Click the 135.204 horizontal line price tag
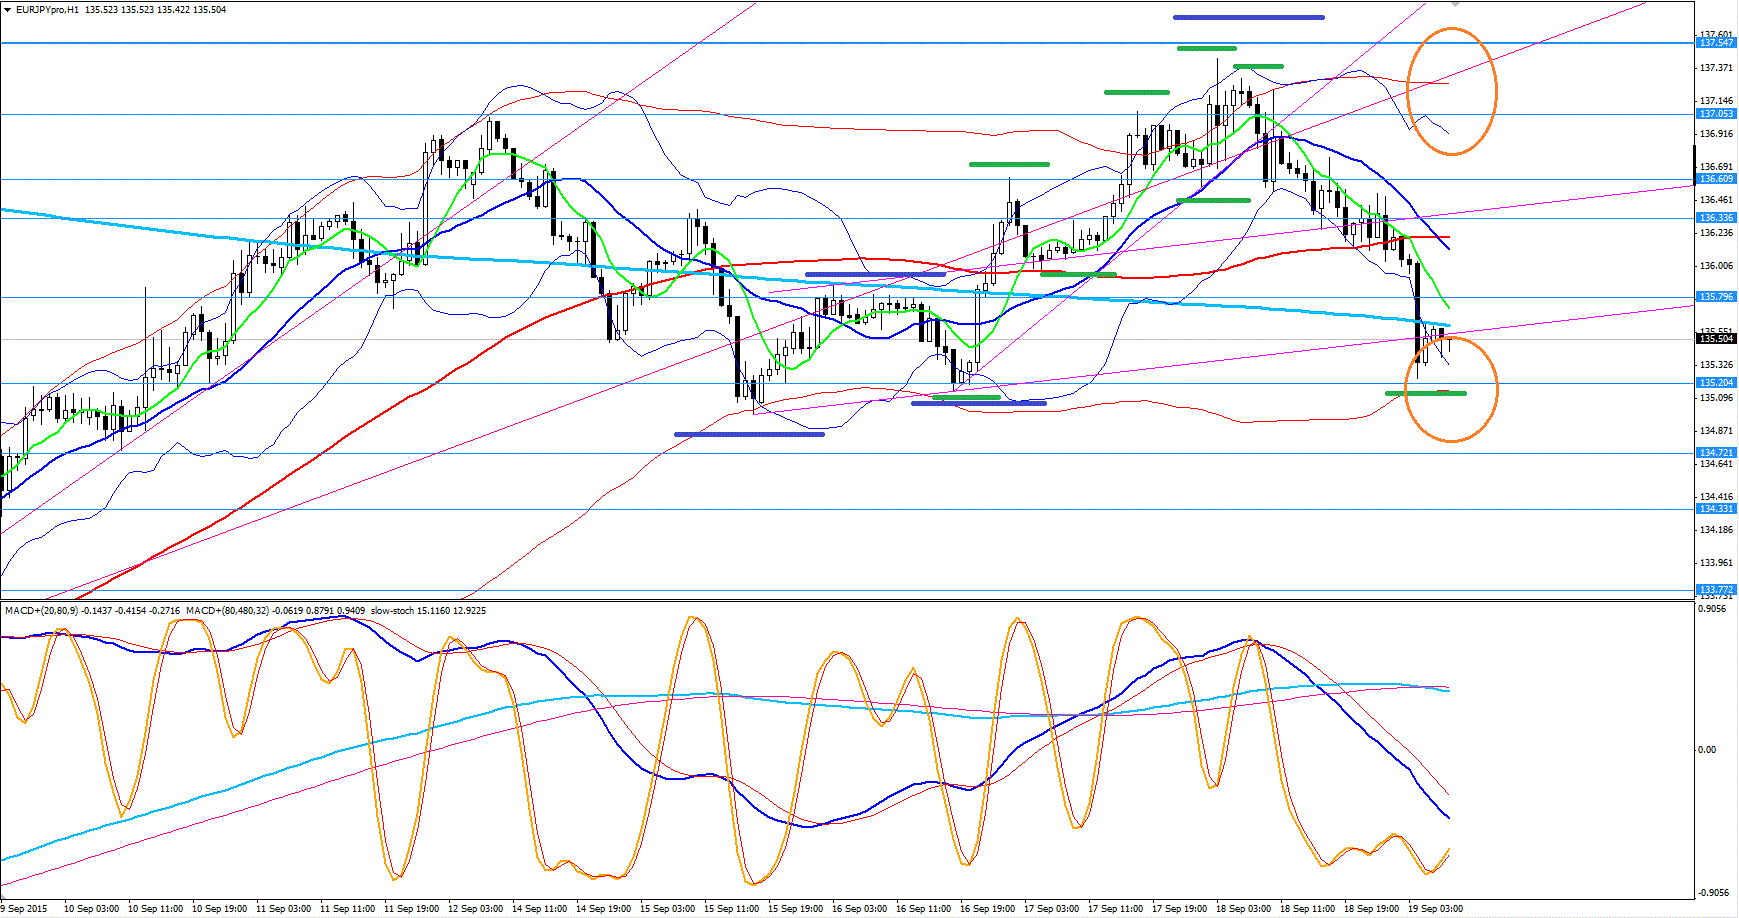Screen dimensions: 1739x918 (x=1716, y=383)
